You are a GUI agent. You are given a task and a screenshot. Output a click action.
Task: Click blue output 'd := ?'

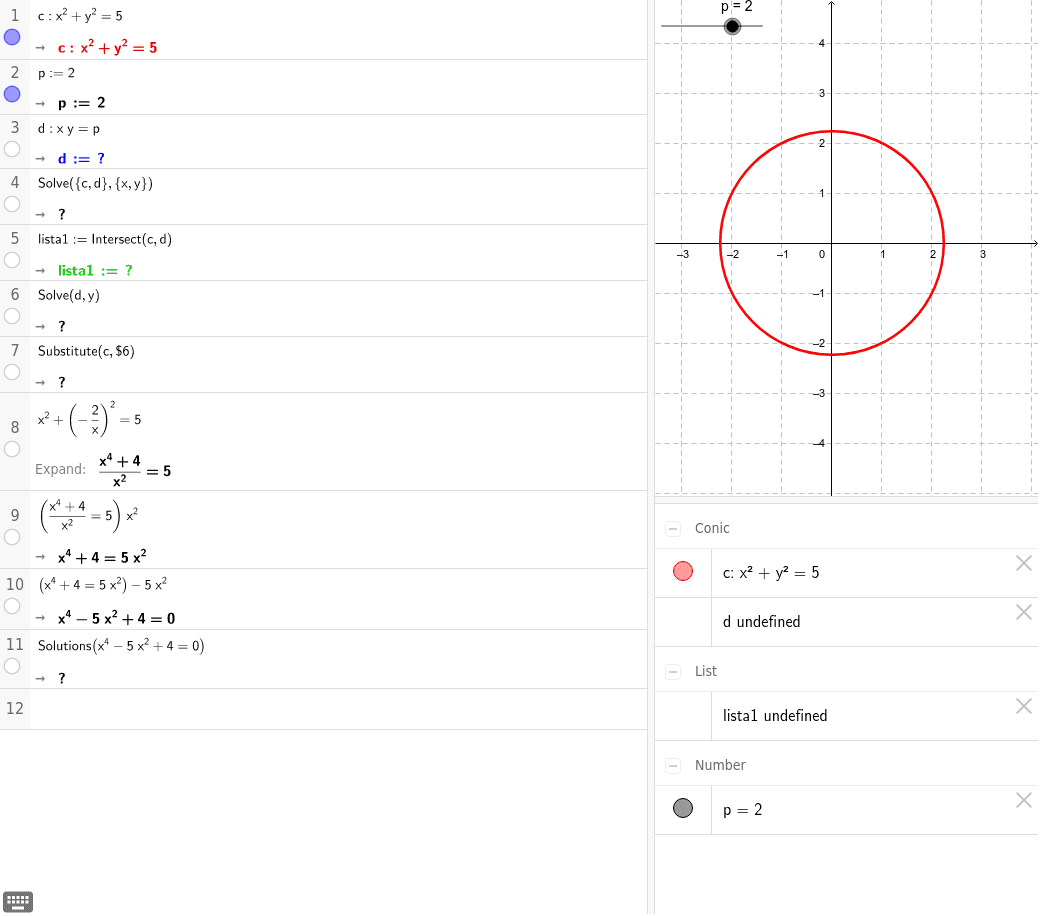click(x=82, y=159)
